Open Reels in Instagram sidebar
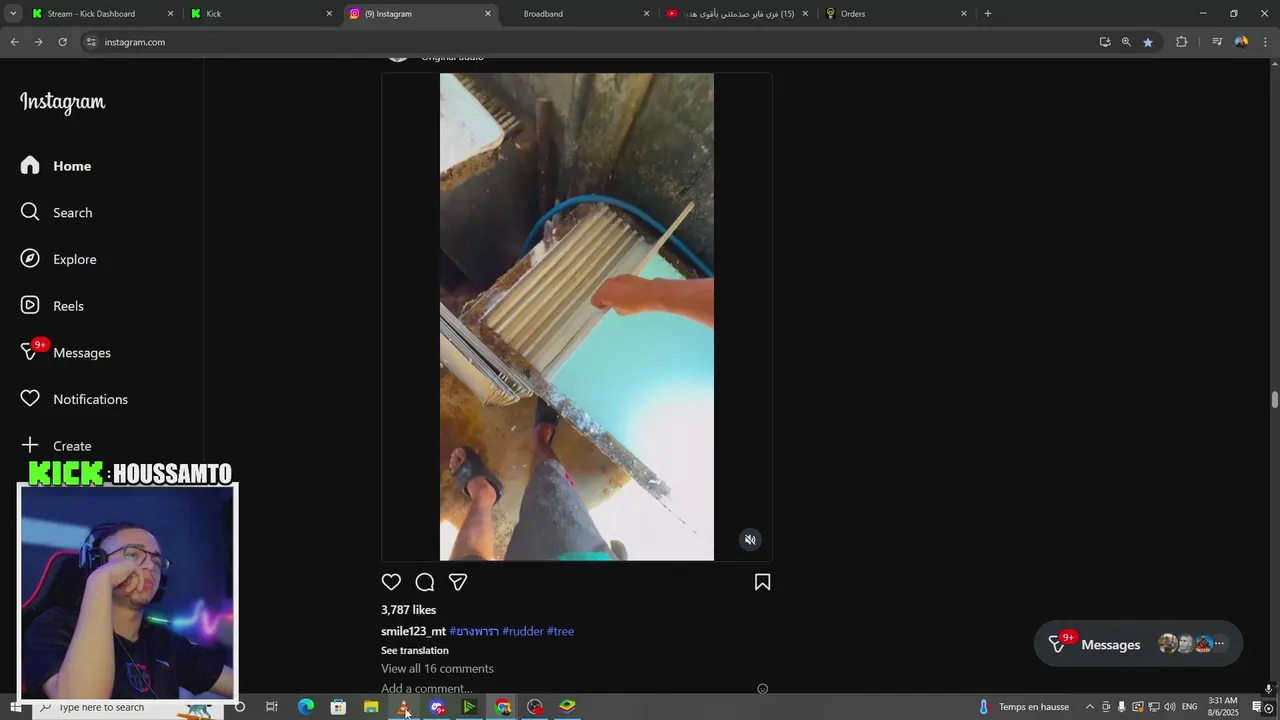Viewport: 1280px width, 720px height. pyautogui.click(x=52, y=306)
